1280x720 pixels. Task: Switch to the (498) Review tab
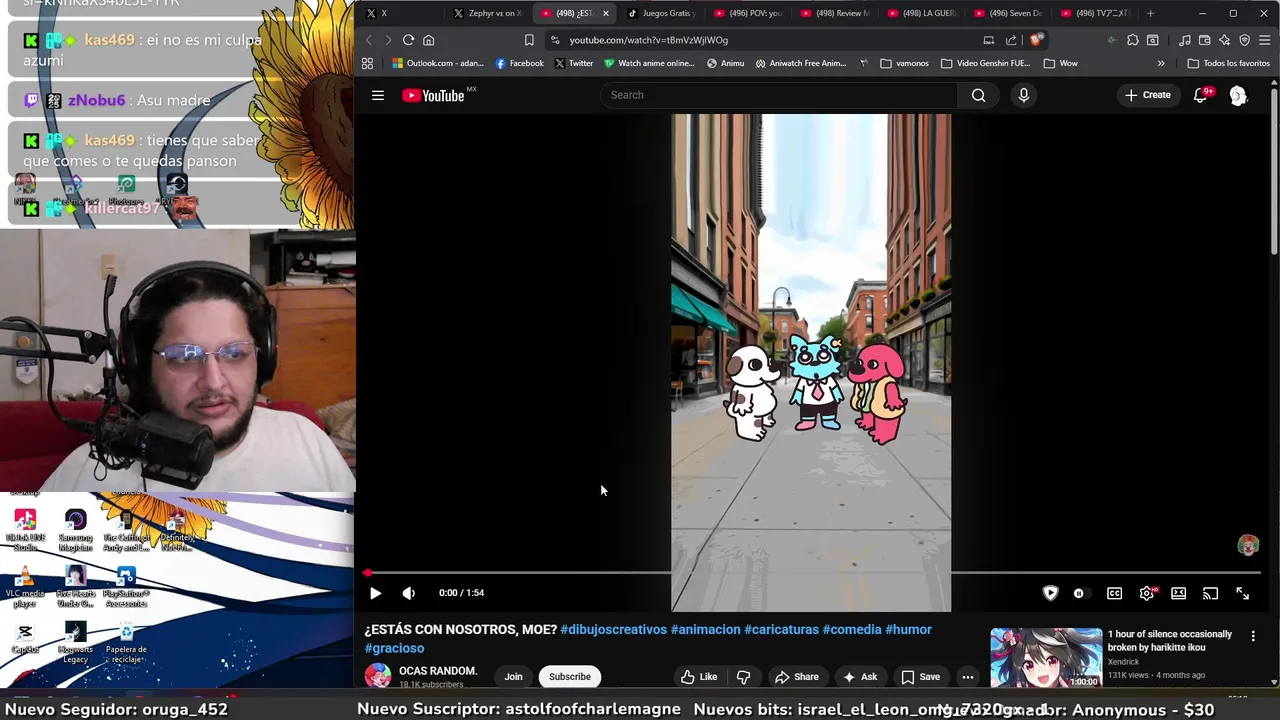(x=834, y=13)
